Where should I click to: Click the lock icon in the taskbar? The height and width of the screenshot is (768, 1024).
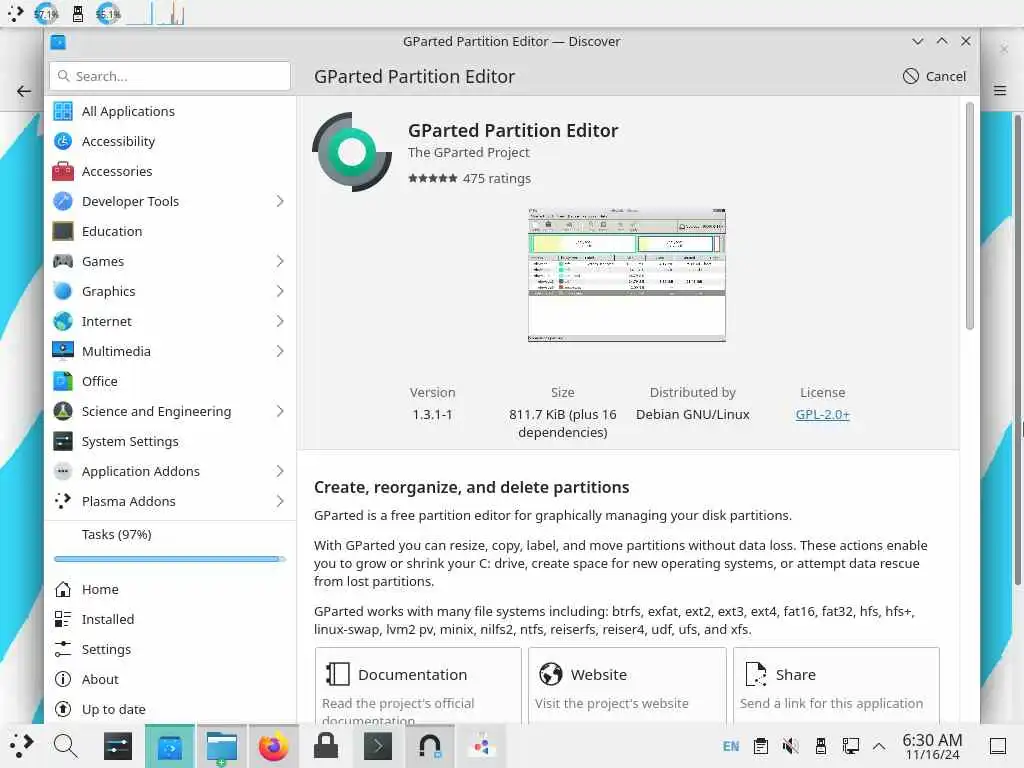pos(325,746)
